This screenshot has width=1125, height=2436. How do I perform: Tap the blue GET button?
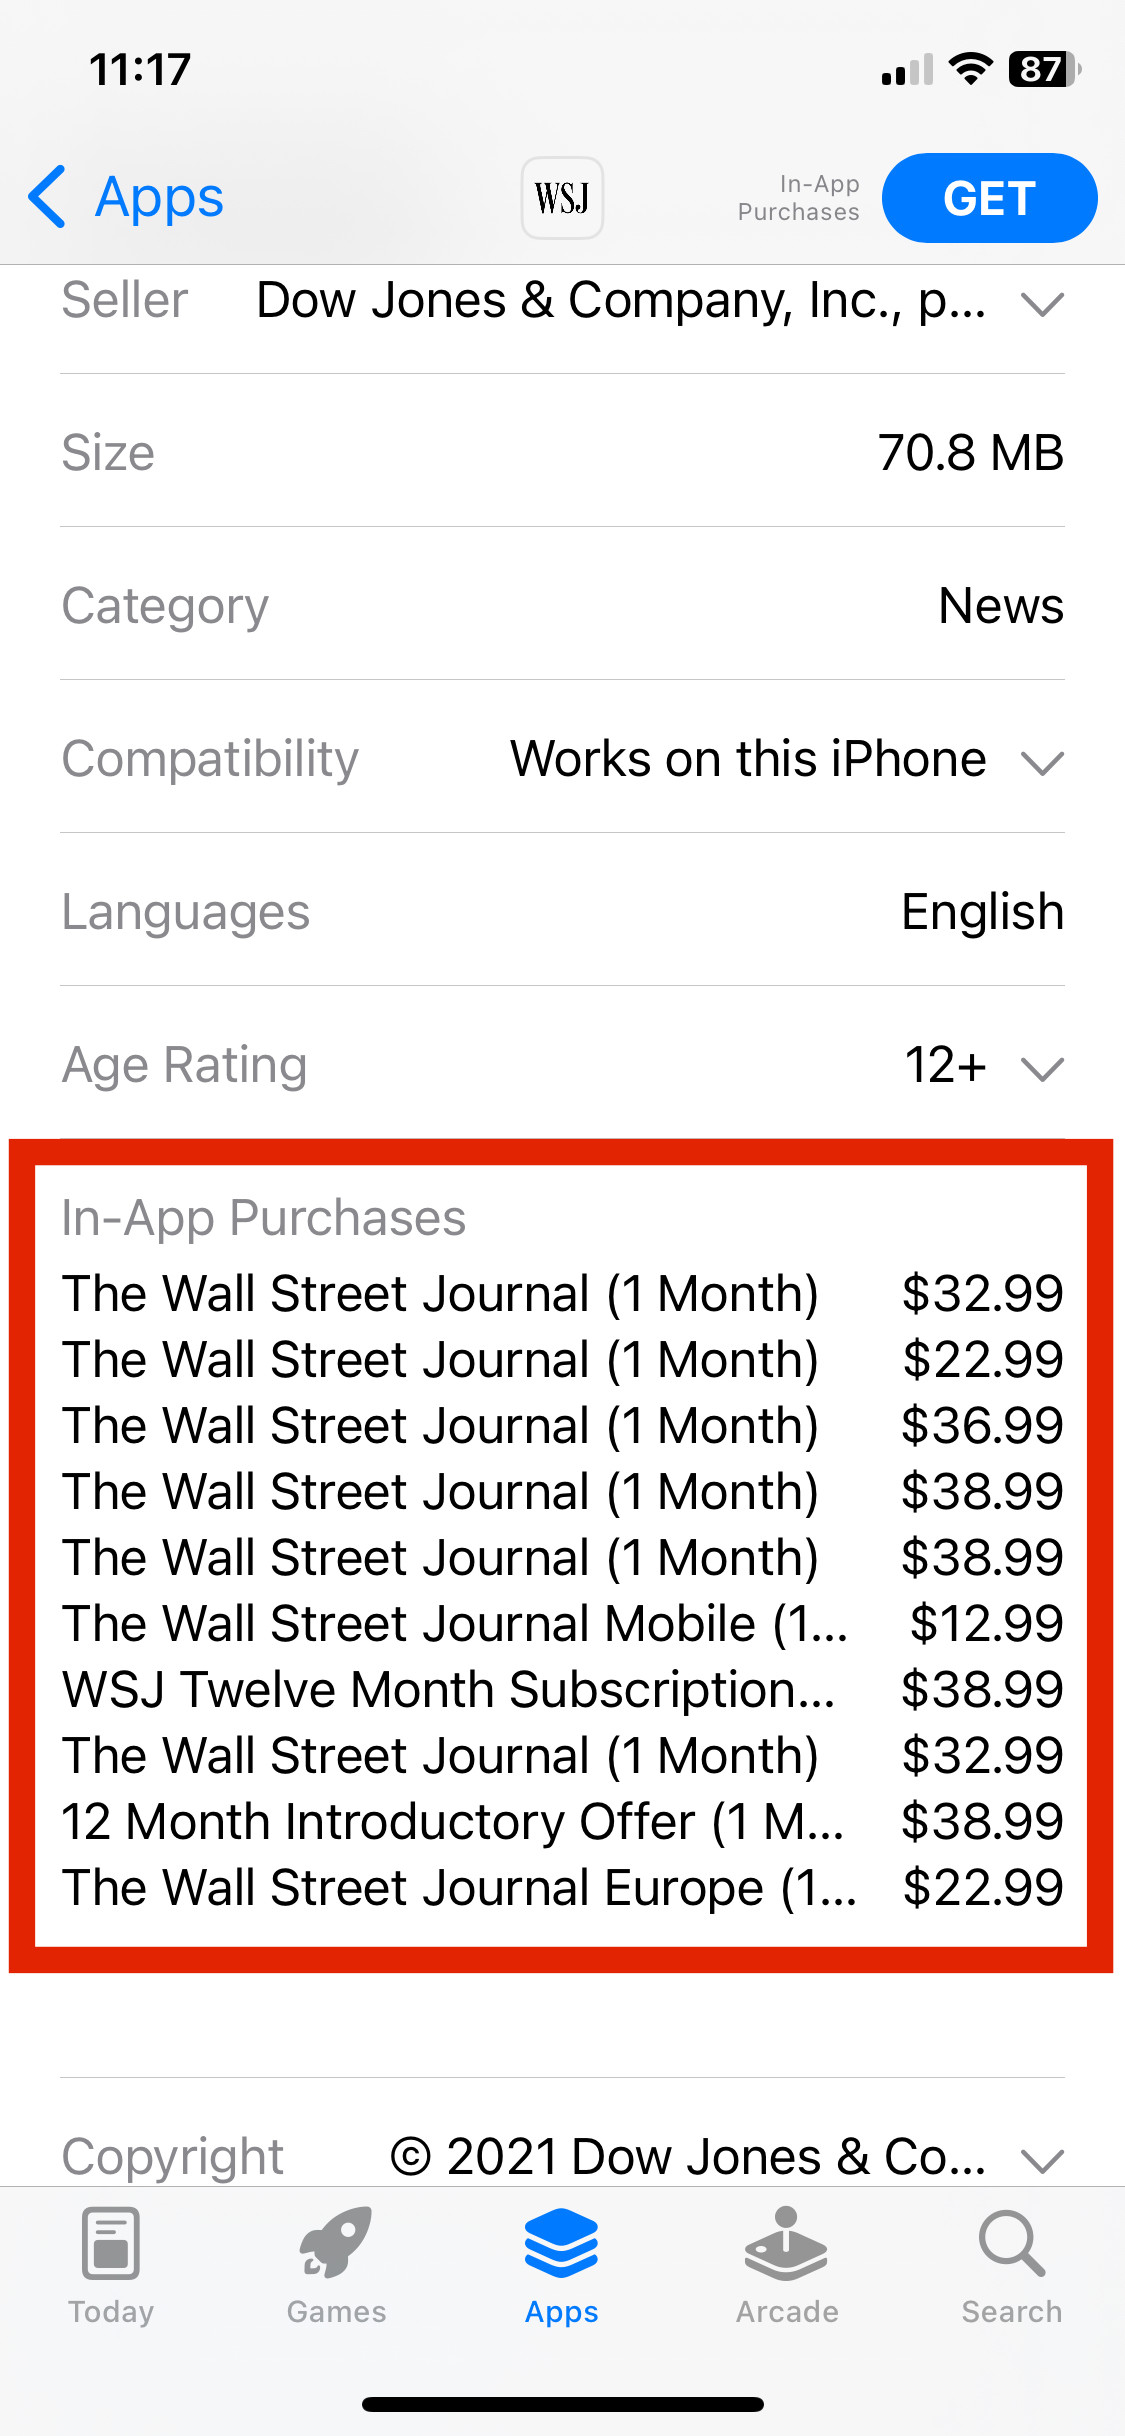pyautogui.click(x=989, y=198)
